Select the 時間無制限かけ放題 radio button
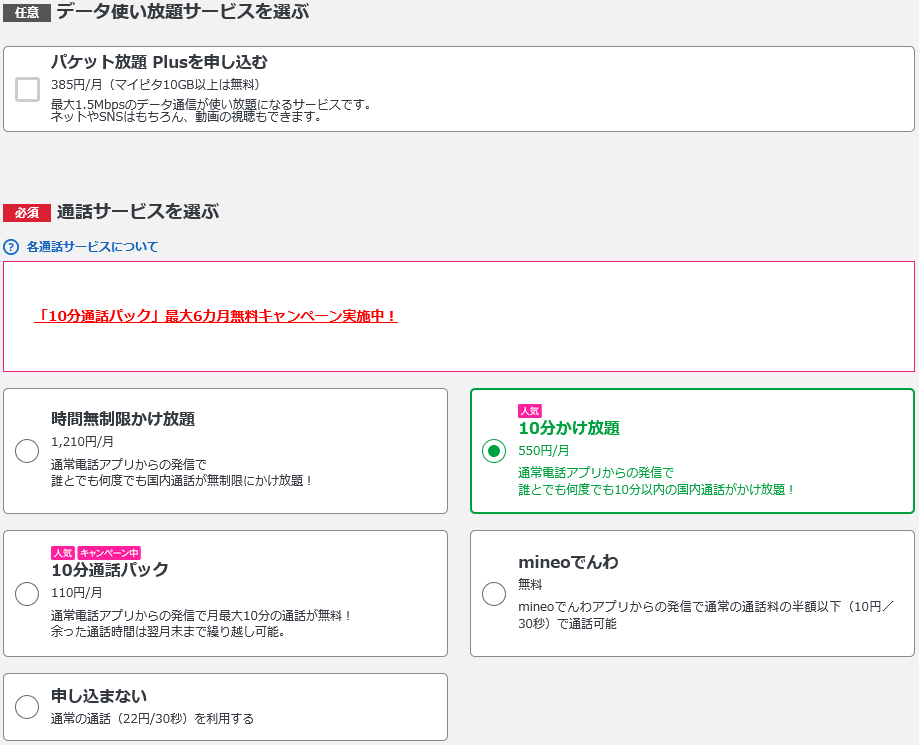The height and width of the screenshot is (745, 919). [x=27, y=450]
